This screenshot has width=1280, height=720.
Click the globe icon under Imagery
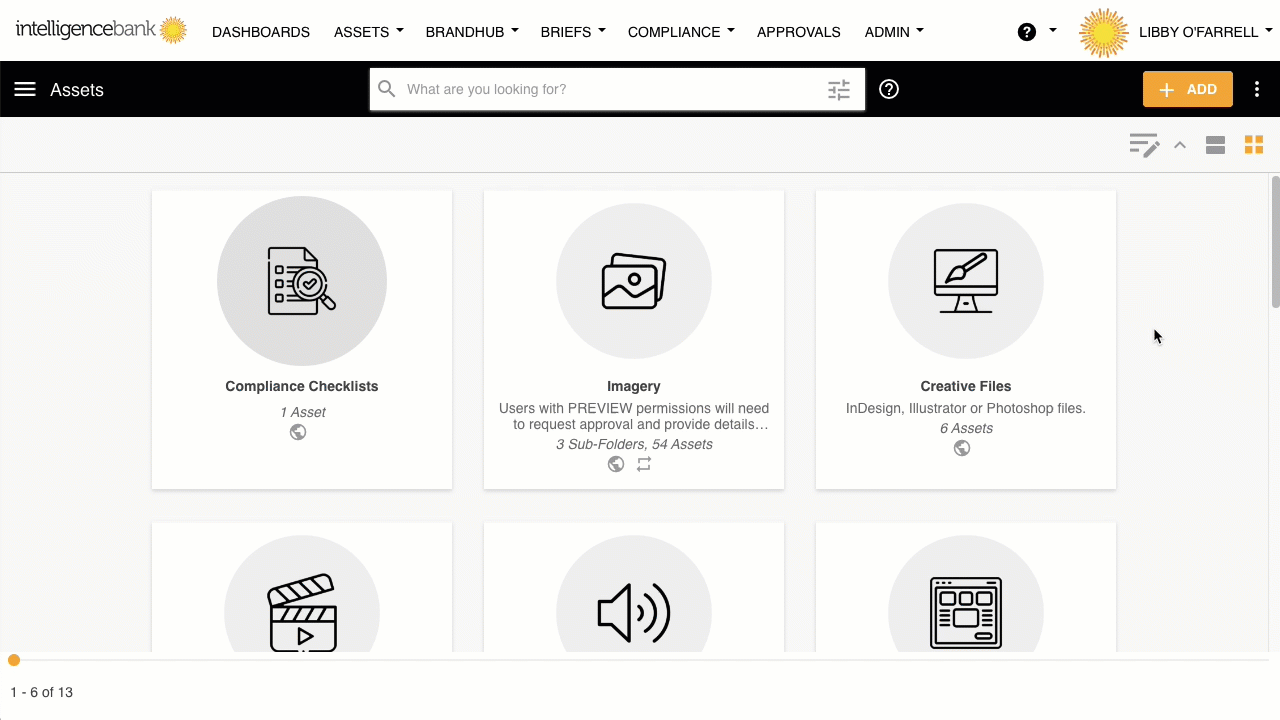pos(616,464)
